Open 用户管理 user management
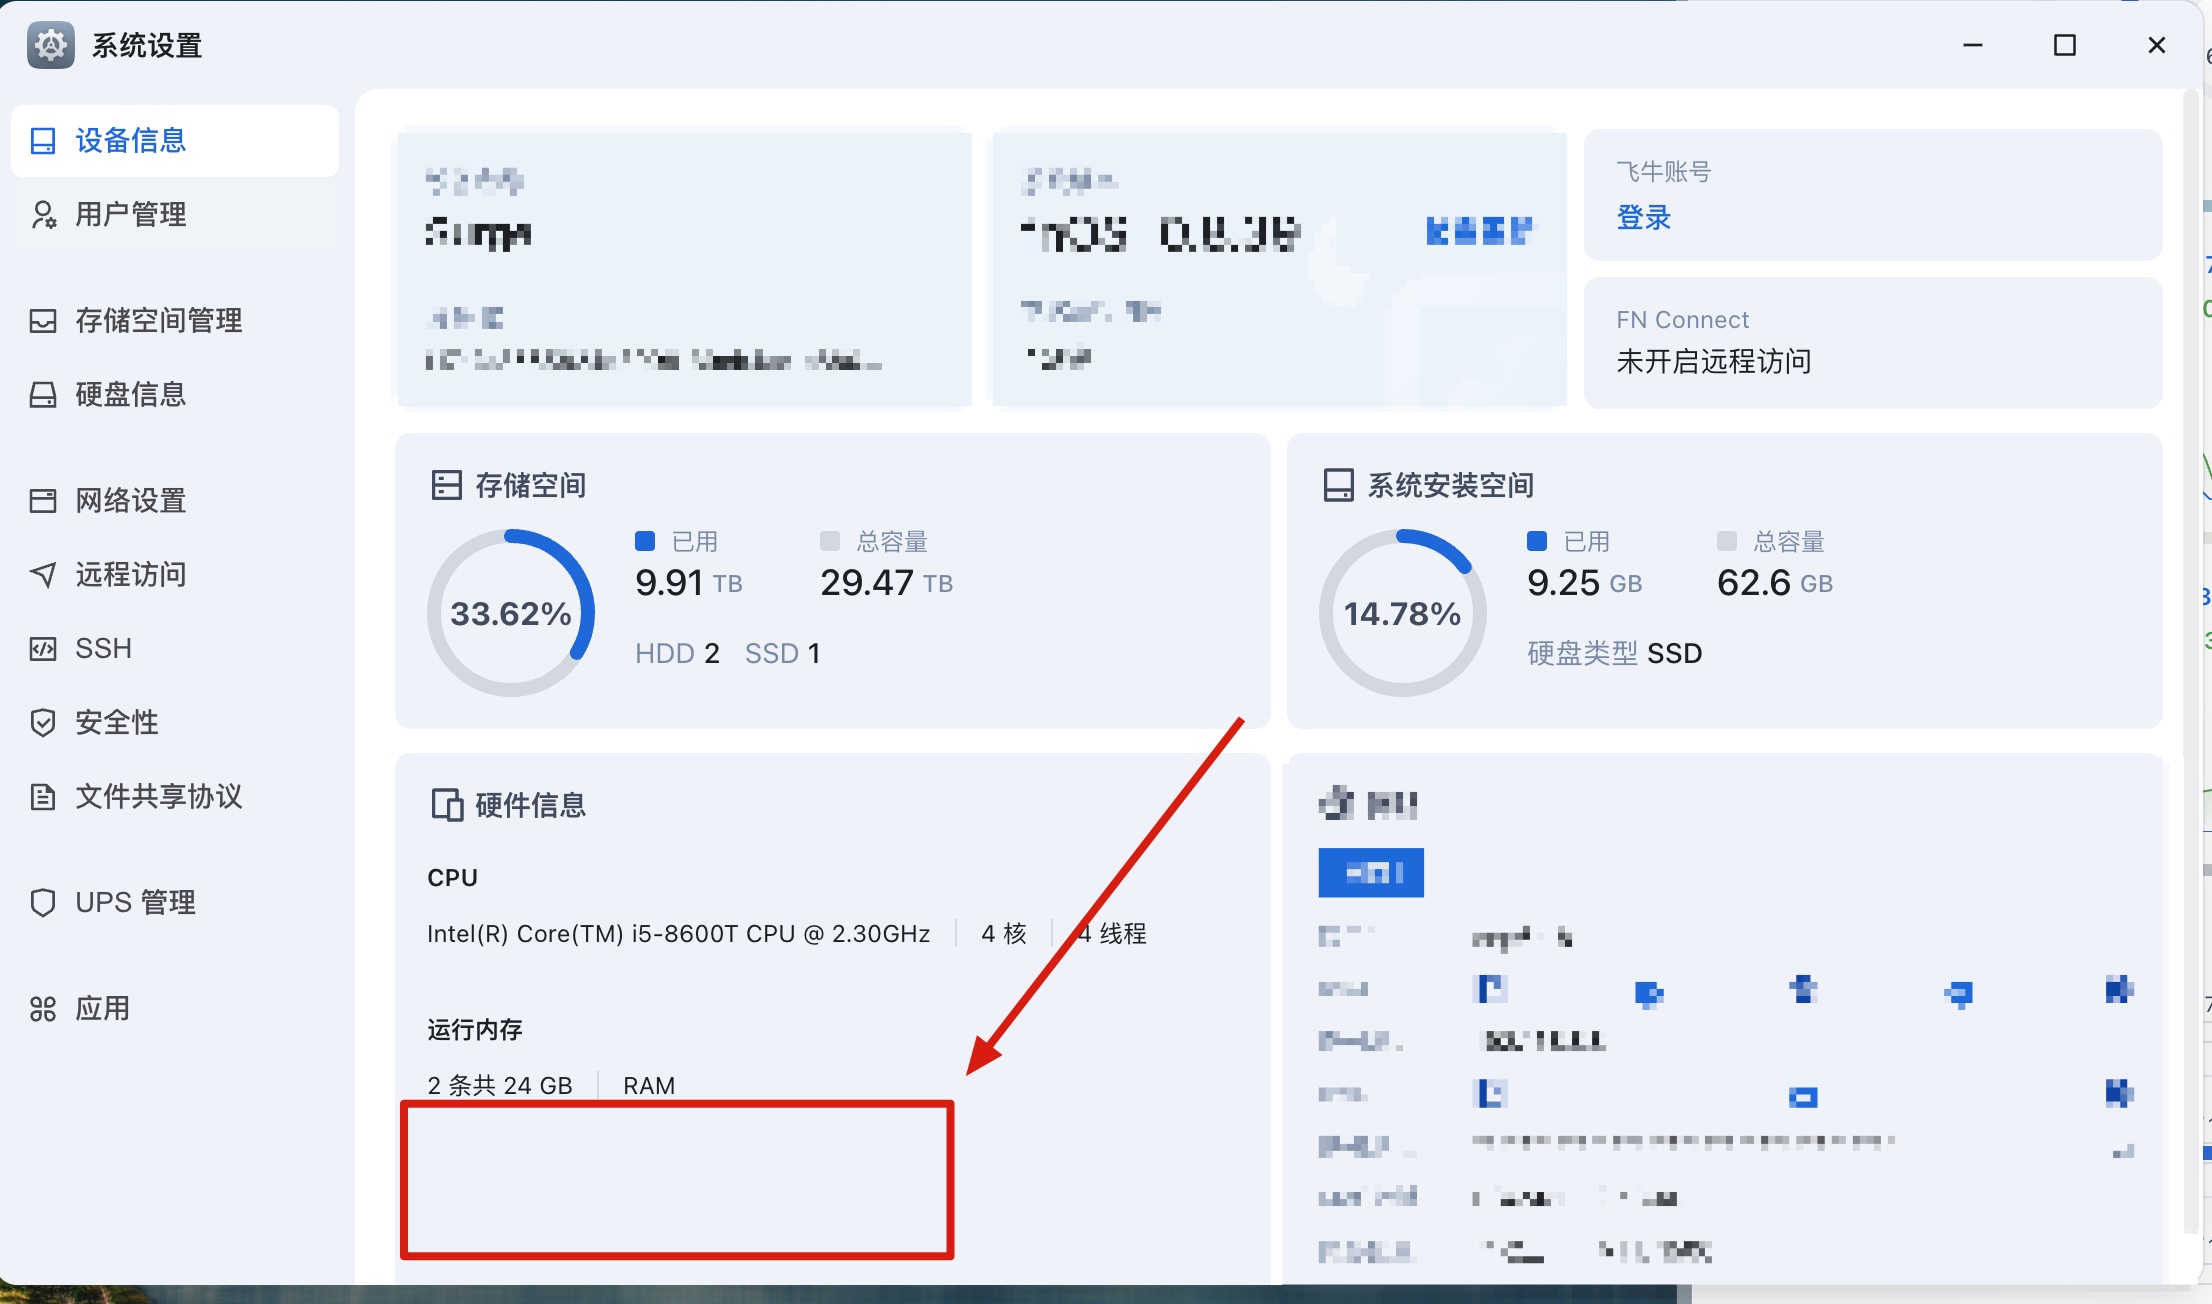 click(175, 215)
